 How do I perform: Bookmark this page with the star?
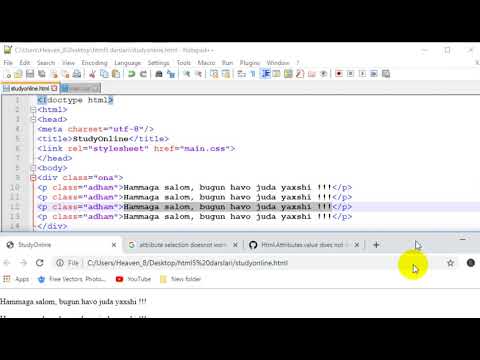[x=450, y=263]
